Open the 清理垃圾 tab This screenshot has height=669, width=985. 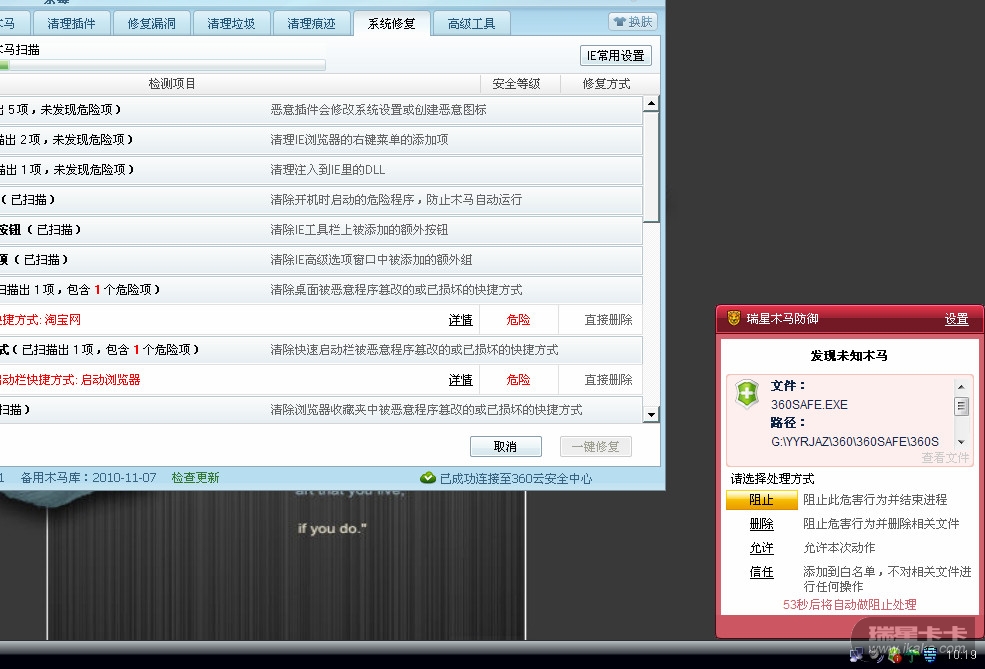(x=231, y=24)
